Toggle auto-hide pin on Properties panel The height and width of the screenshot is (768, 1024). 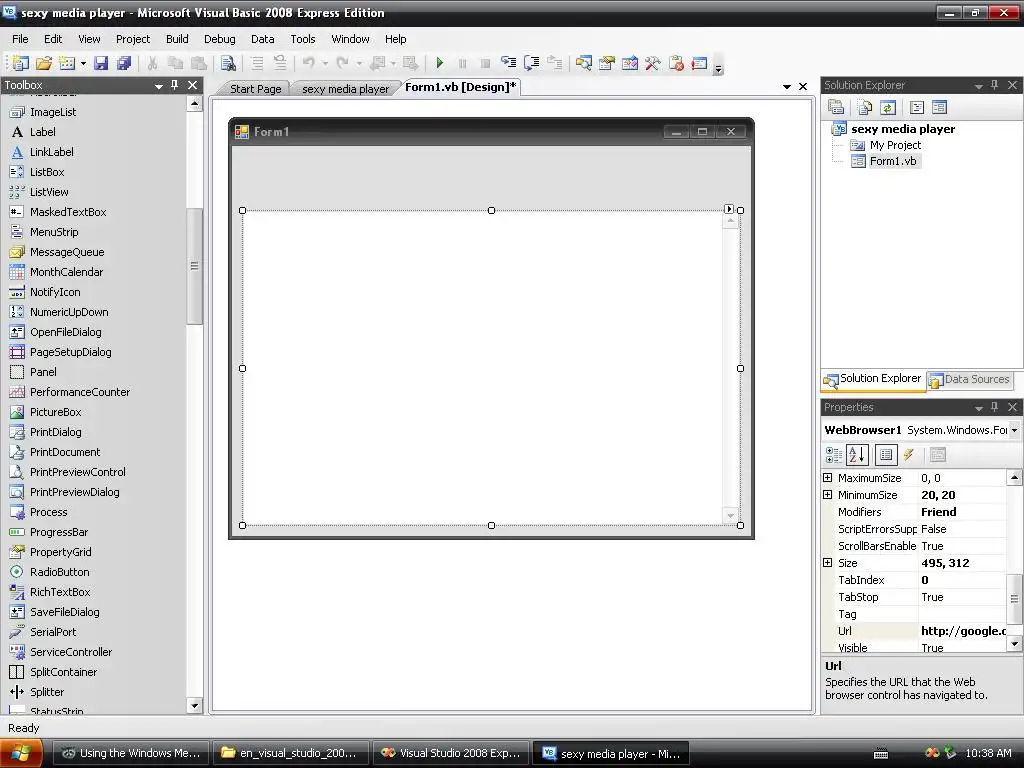tap(995, 407)
